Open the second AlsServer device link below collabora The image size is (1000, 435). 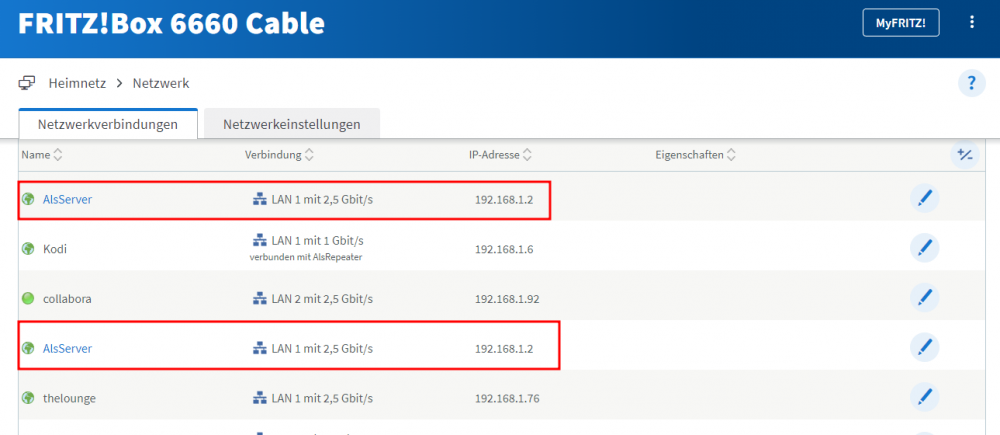click(67, 348)
